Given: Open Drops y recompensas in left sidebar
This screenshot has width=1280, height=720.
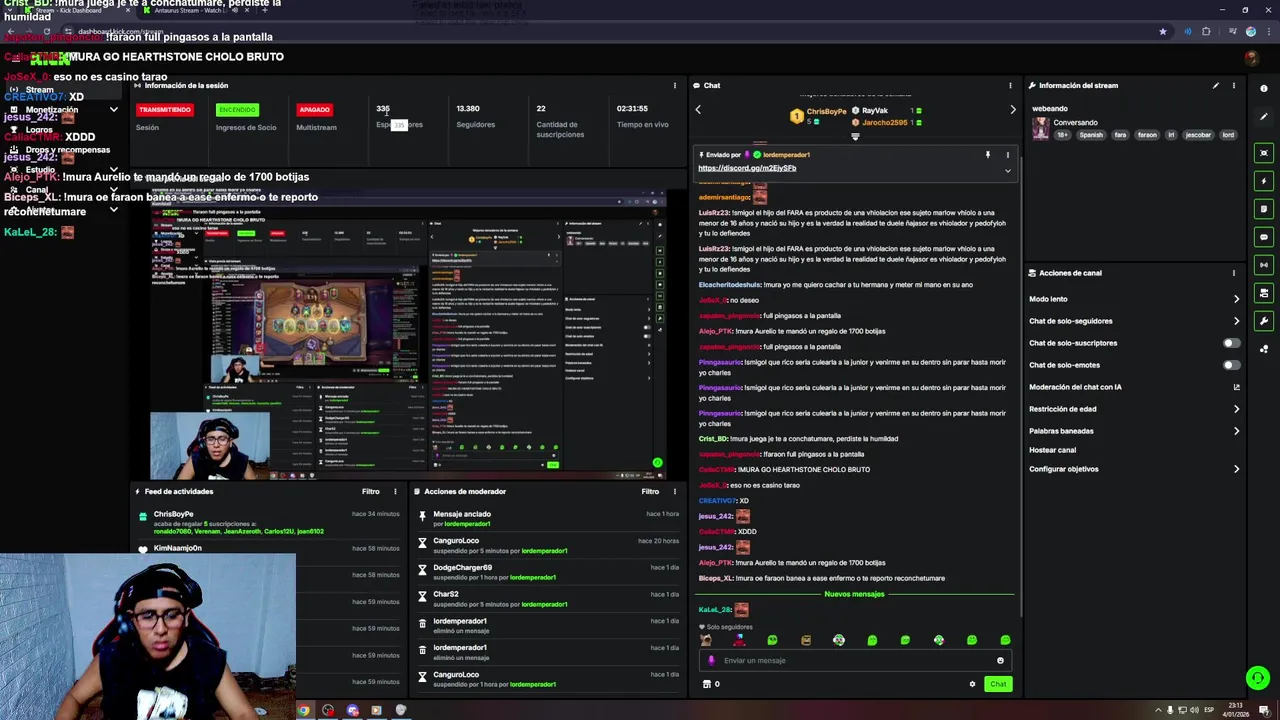Looking at the screenshot, I should (68, 150).
